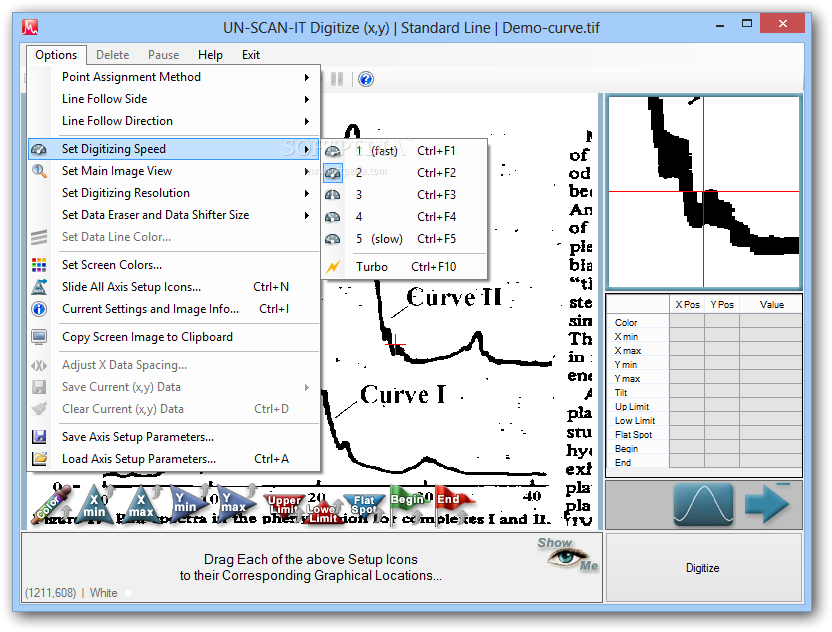Click the X min row in the table
Screen dimensions: 832x632
(x=704, y=336)
